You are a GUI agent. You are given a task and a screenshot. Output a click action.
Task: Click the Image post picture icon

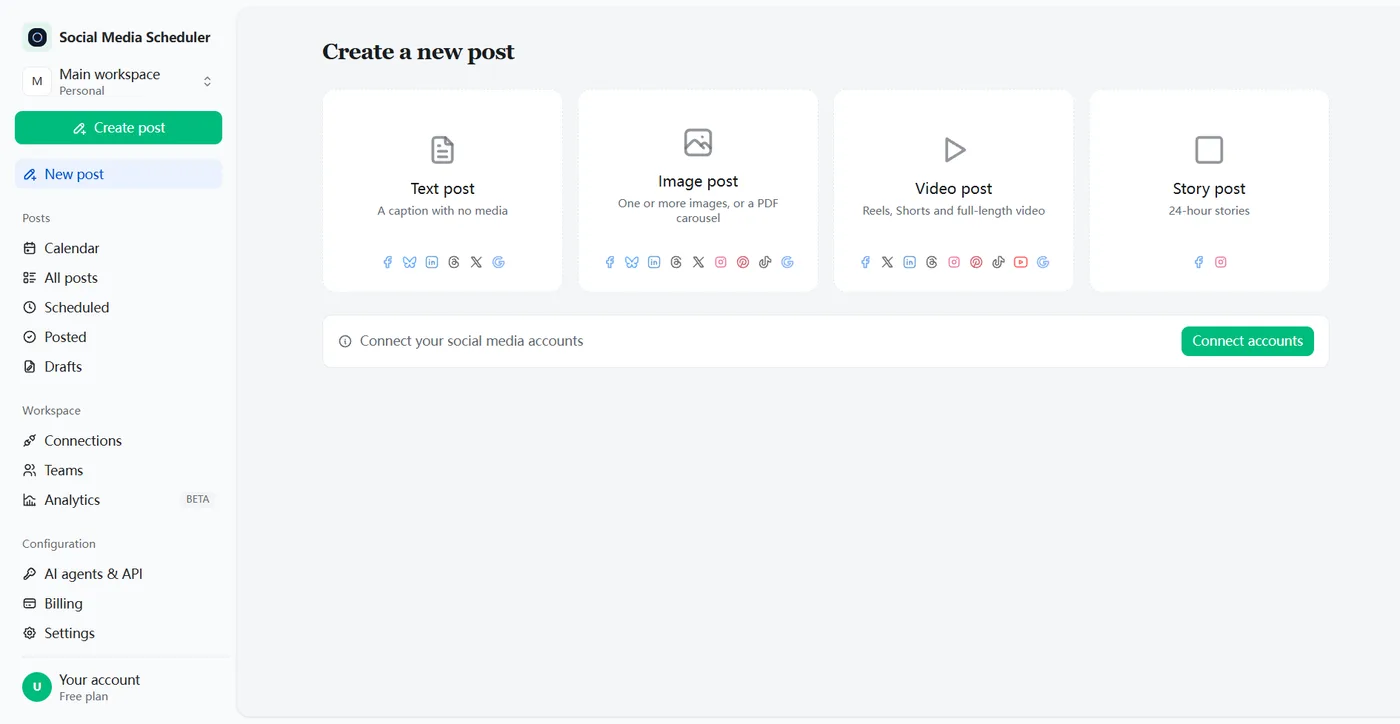[698, 142]
